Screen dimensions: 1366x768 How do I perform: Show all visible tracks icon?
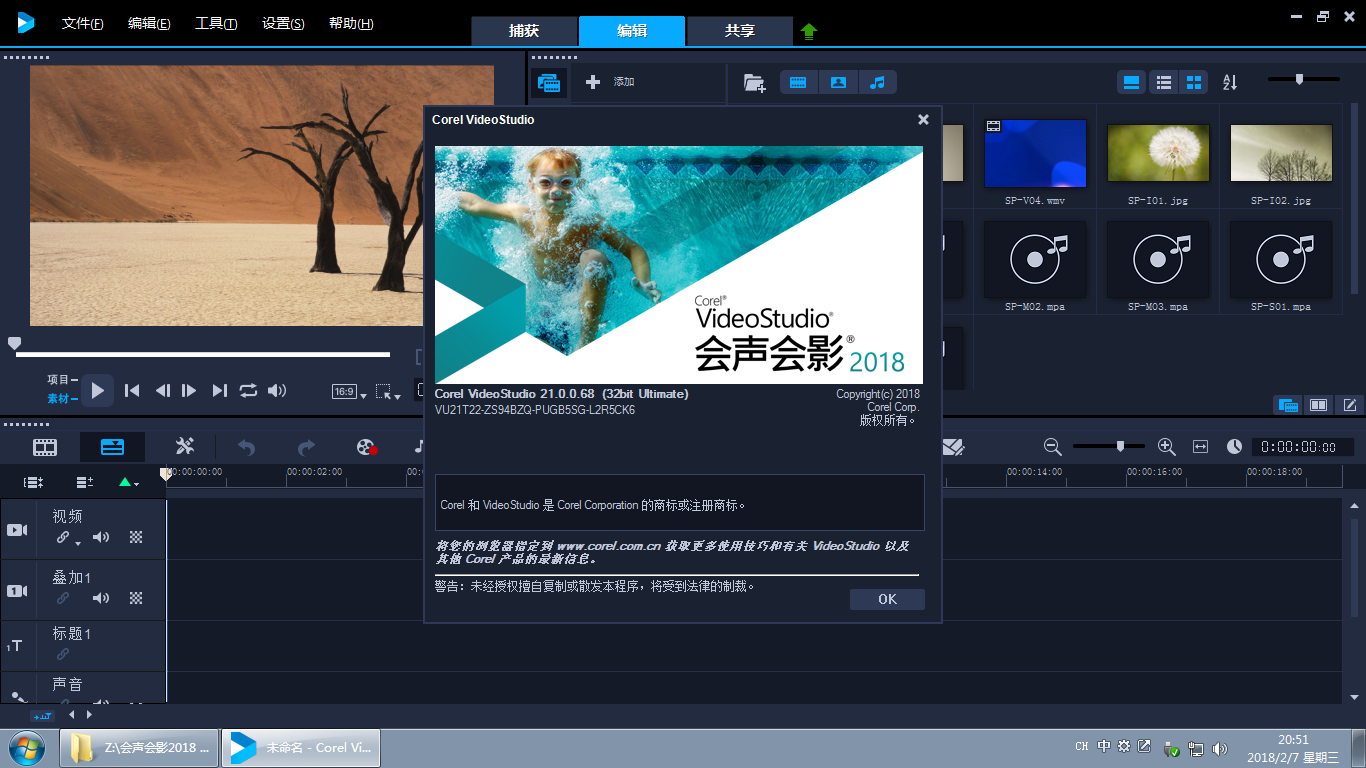tap(33, 482)
